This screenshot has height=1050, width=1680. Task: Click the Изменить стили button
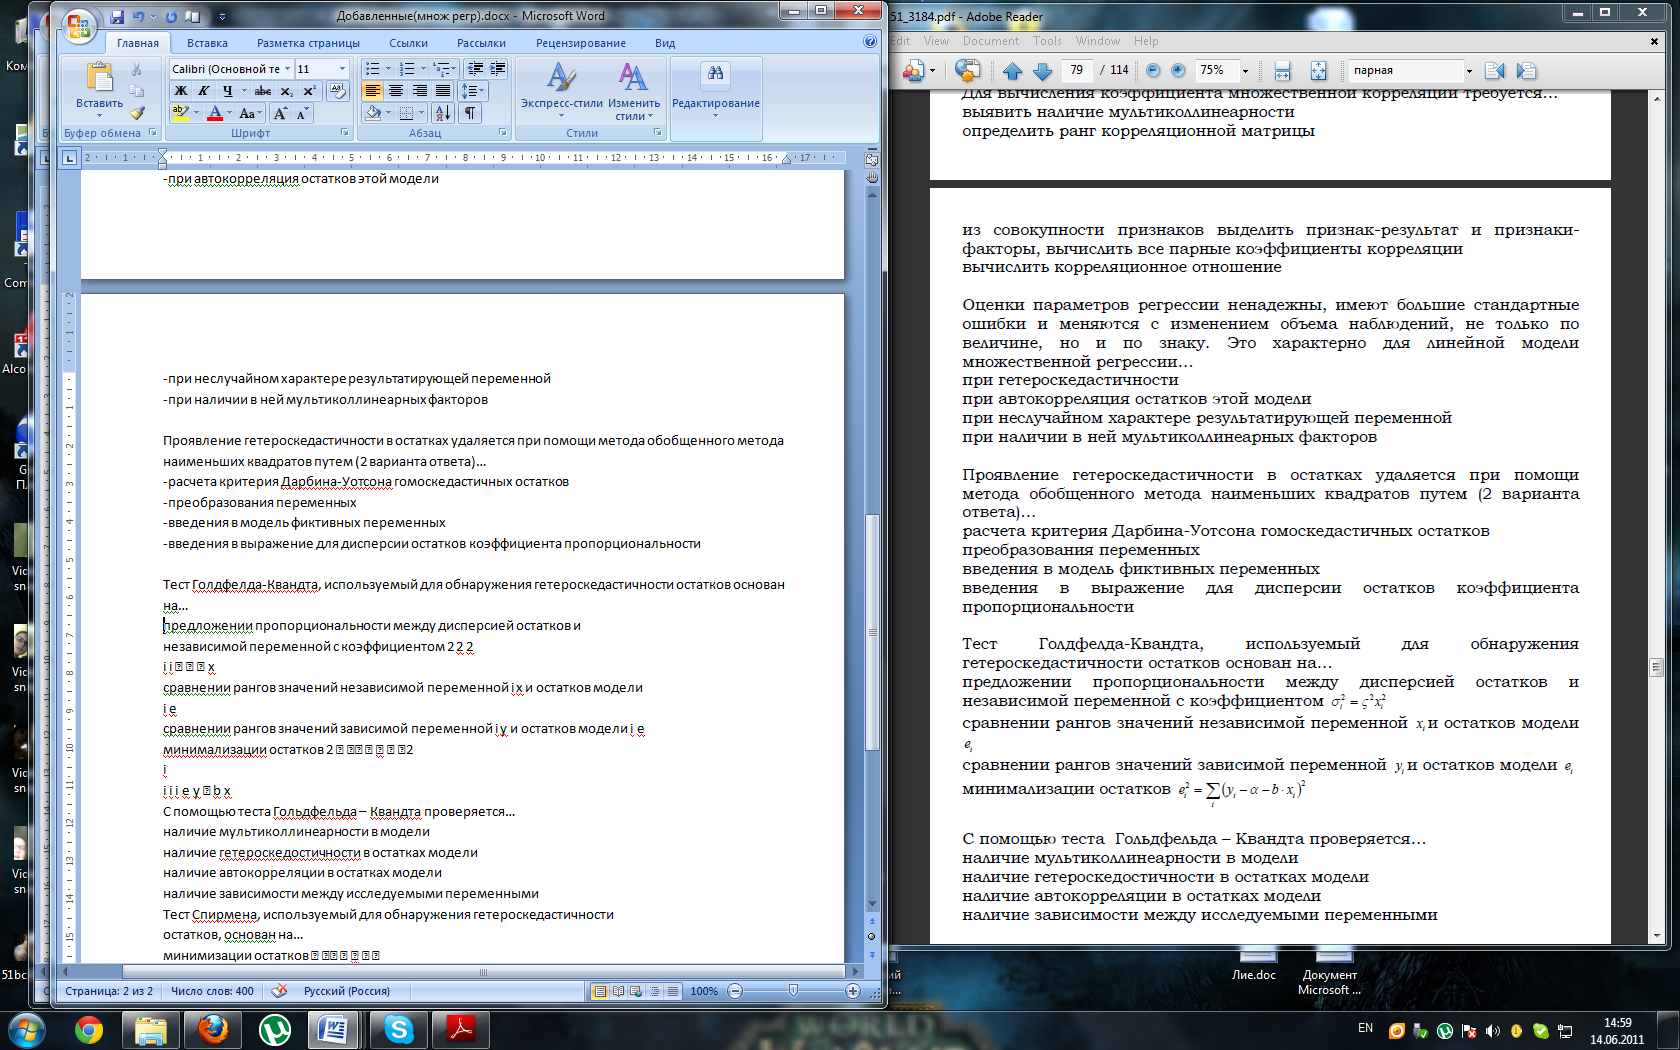tap(634, 92)
